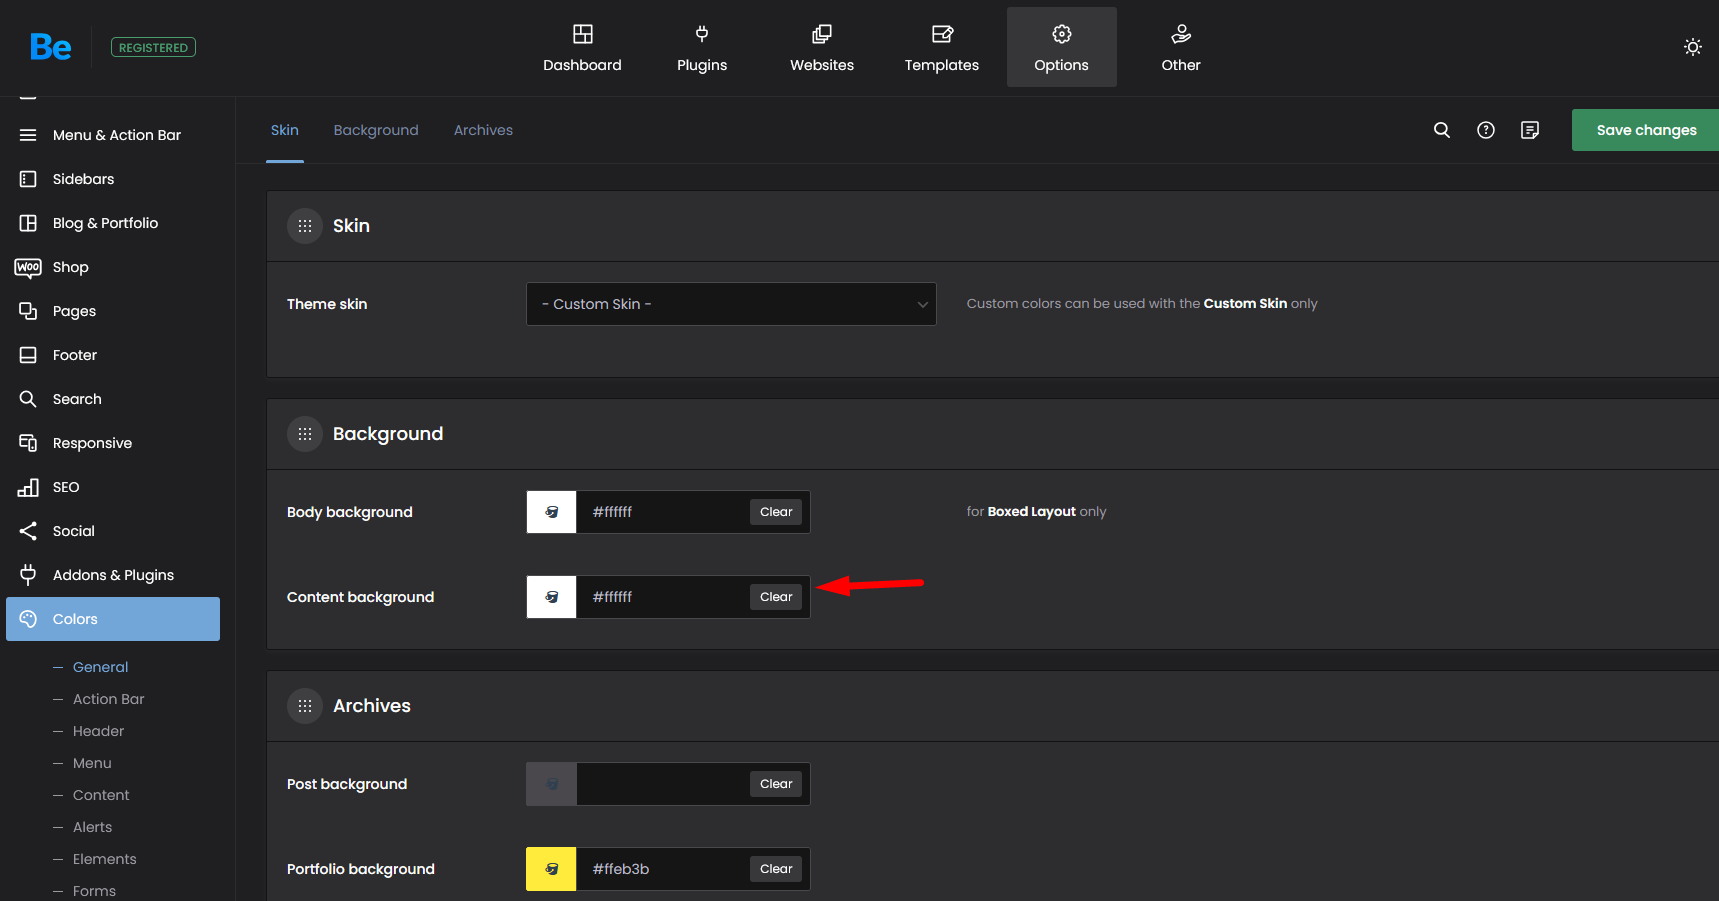Open Shop settings
Image resolution: width=1719 pixels, height=901 pixels.
pos(113,267)
